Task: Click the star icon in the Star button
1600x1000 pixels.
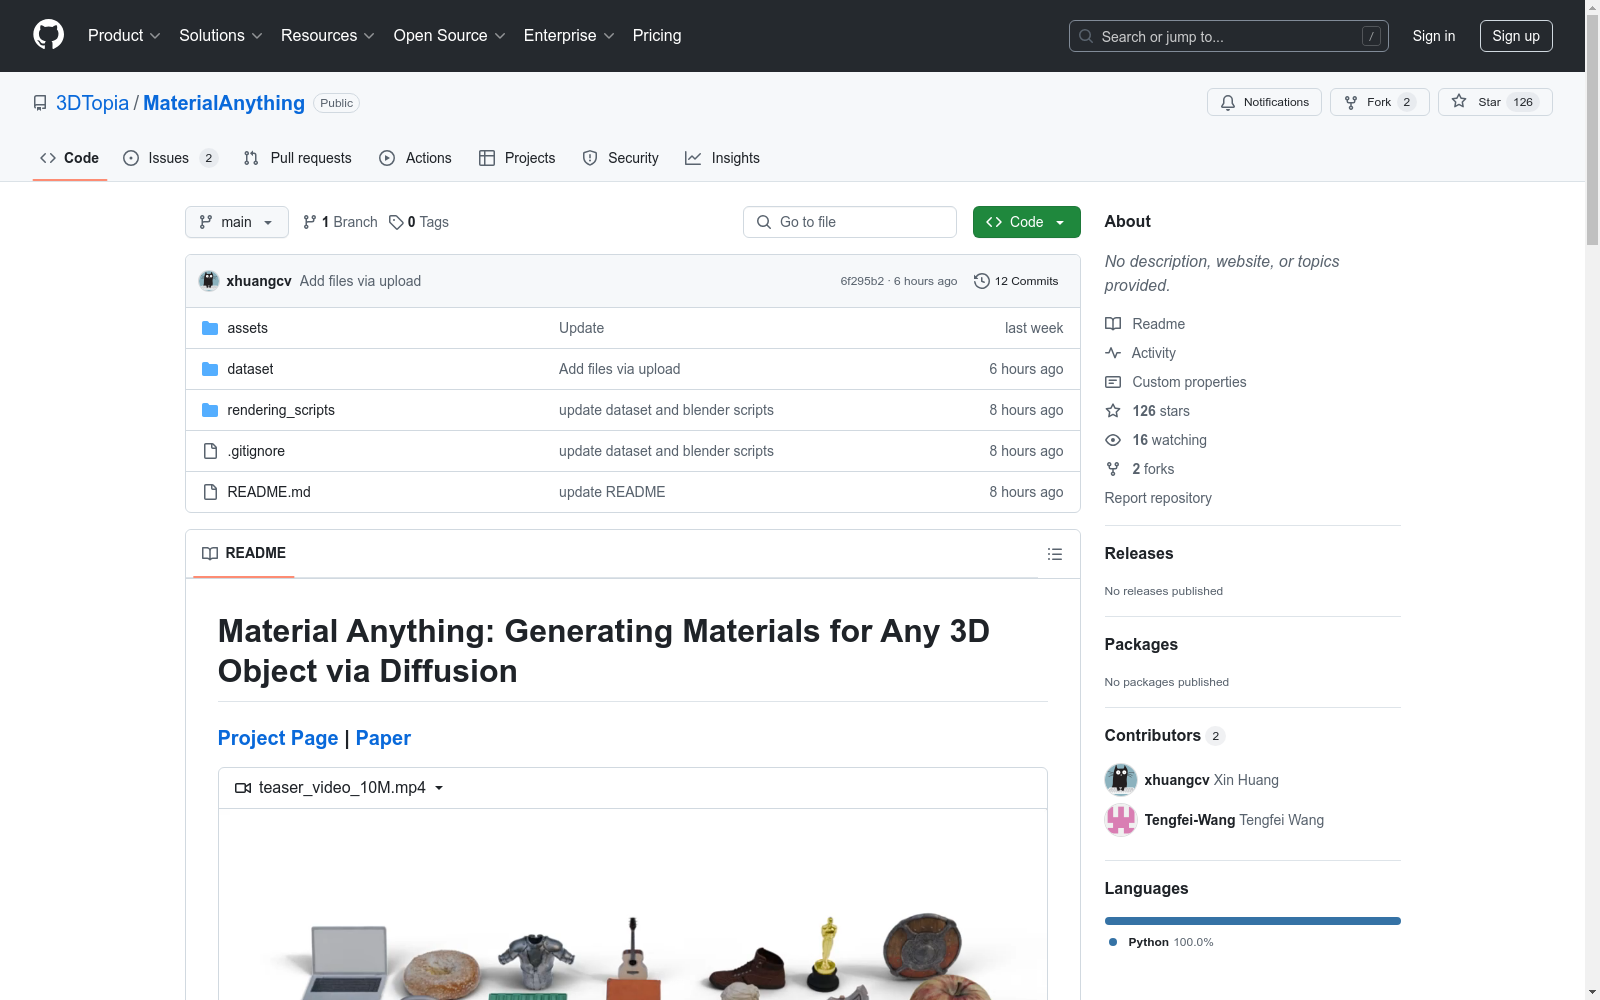Action: [1459, 101]
